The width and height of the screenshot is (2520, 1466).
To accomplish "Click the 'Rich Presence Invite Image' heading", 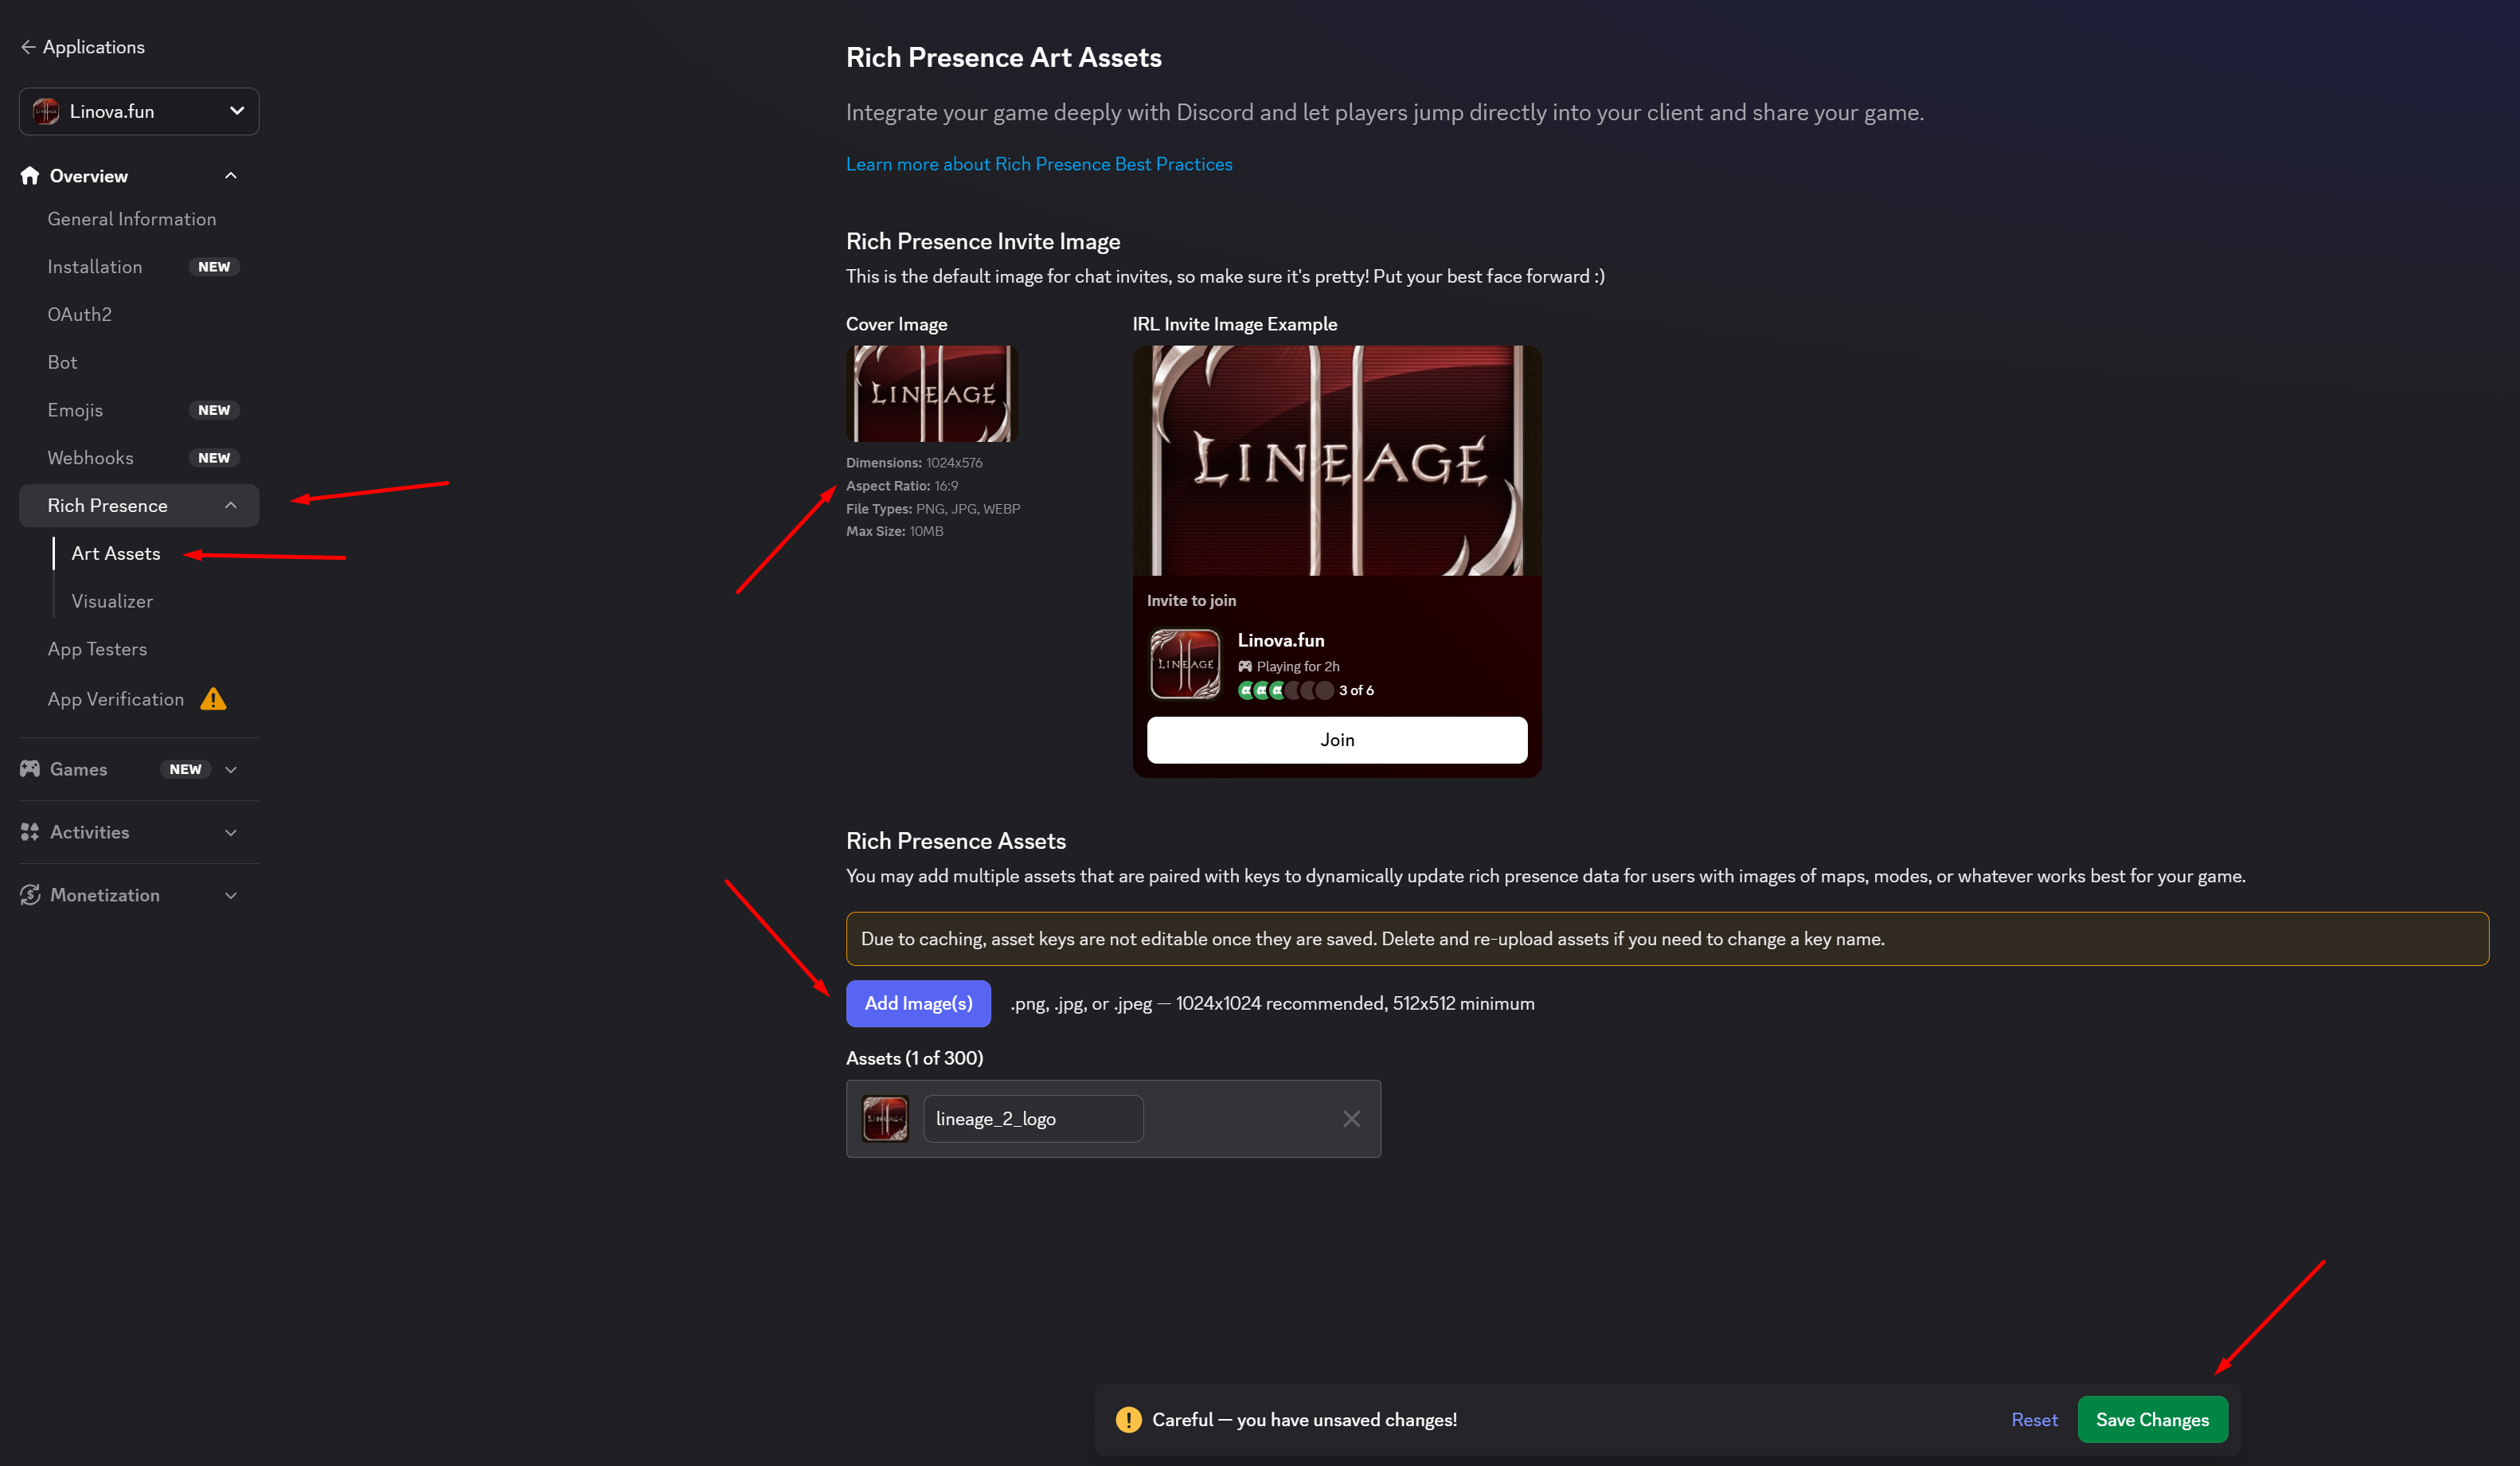I will click(x=983, y=241).
